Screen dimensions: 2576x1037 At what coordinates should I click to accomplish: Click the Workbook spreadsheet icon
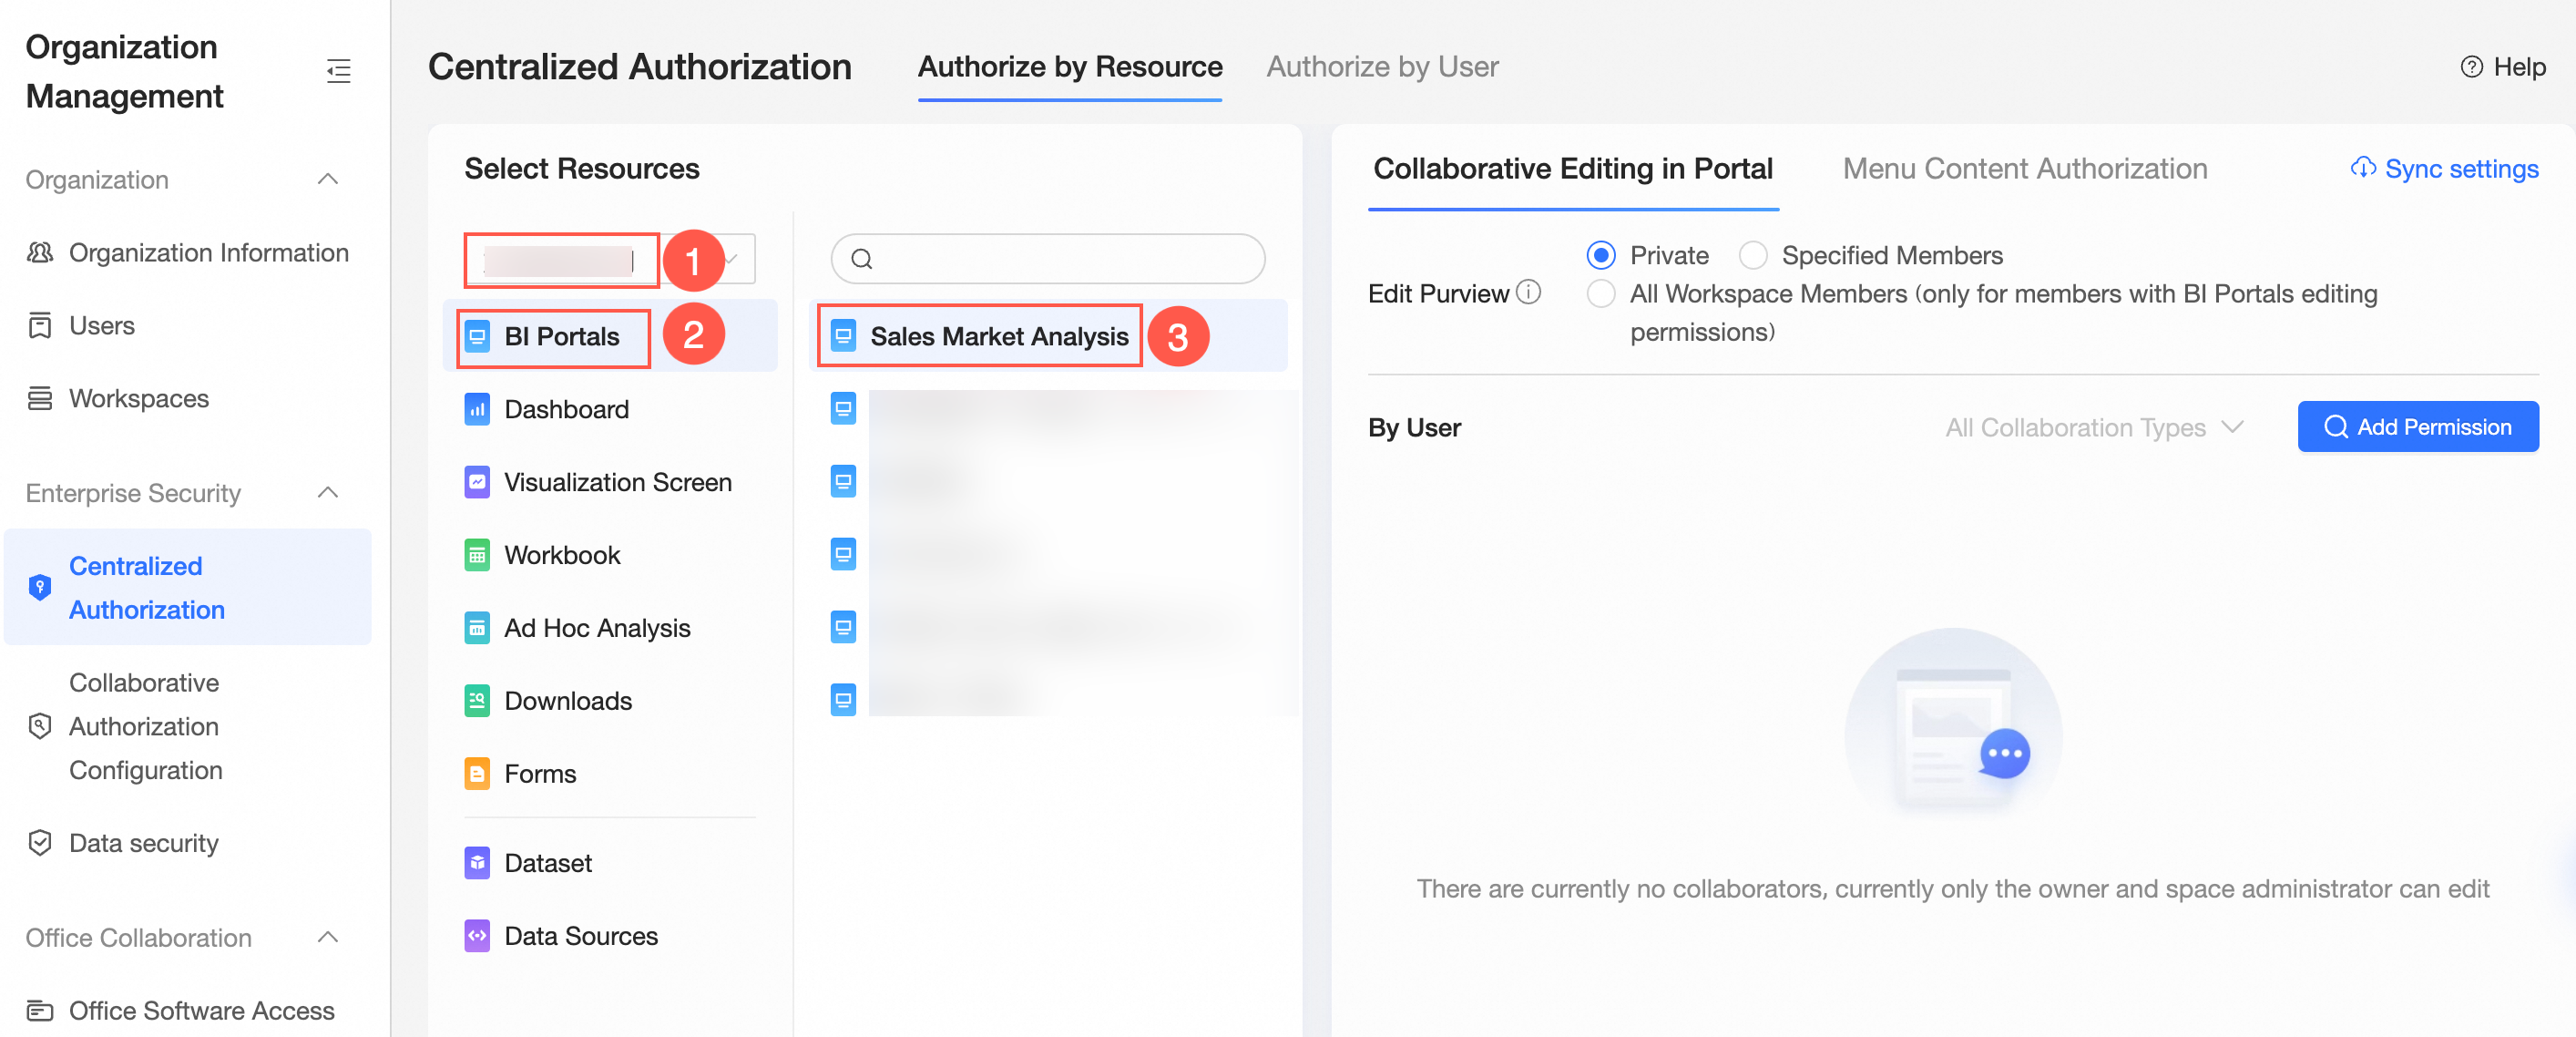[477, 555]
